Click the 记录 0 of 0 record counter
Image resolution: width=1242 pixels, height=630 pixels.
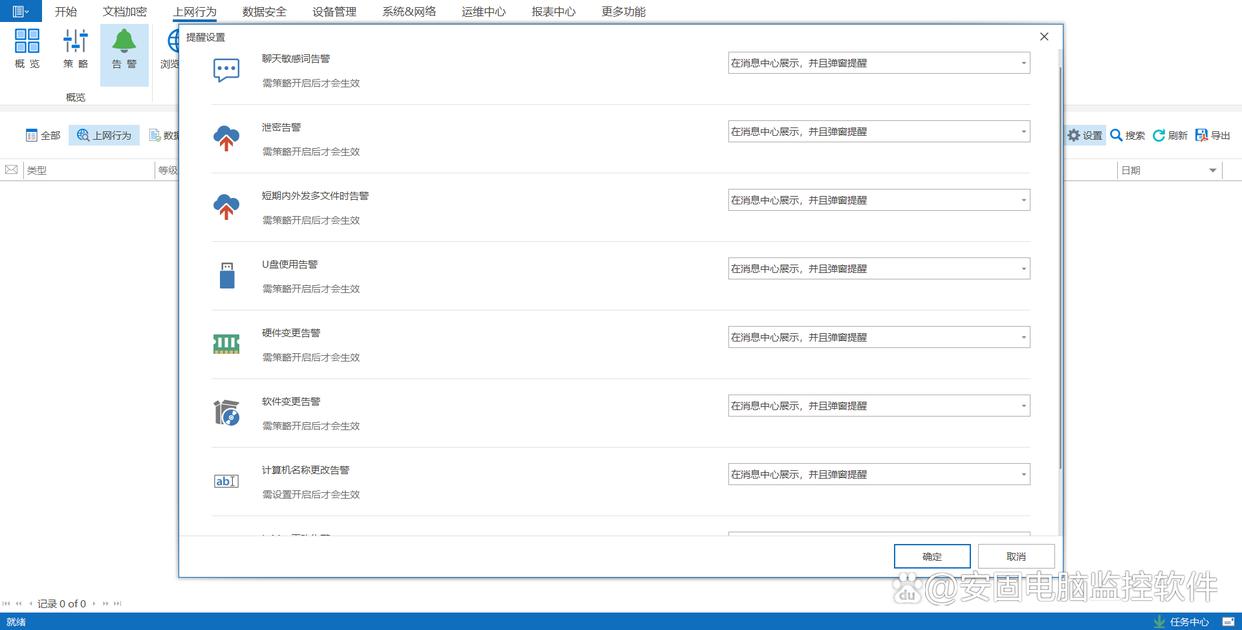(62, 604)
